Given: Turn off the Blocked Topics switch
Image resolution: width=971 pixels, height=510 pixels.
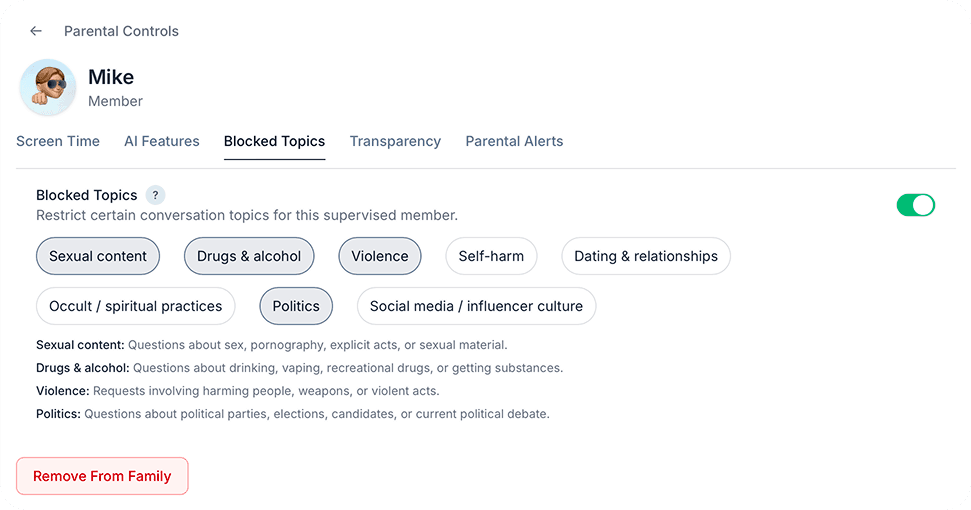Looking at the screenshot, I should click(x=915, y=205).
